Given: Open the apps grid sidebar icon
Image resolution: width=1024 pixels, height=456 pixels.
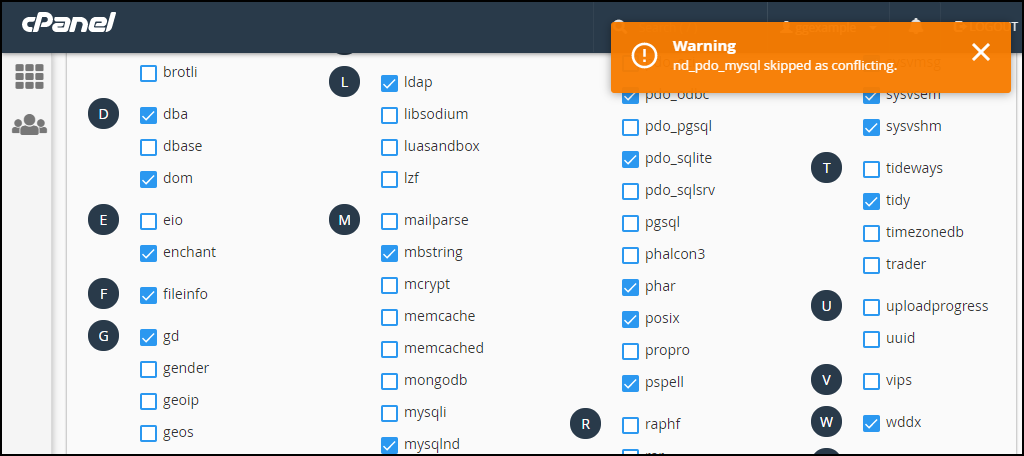Looking at the screenshot, I should (29, 76).
